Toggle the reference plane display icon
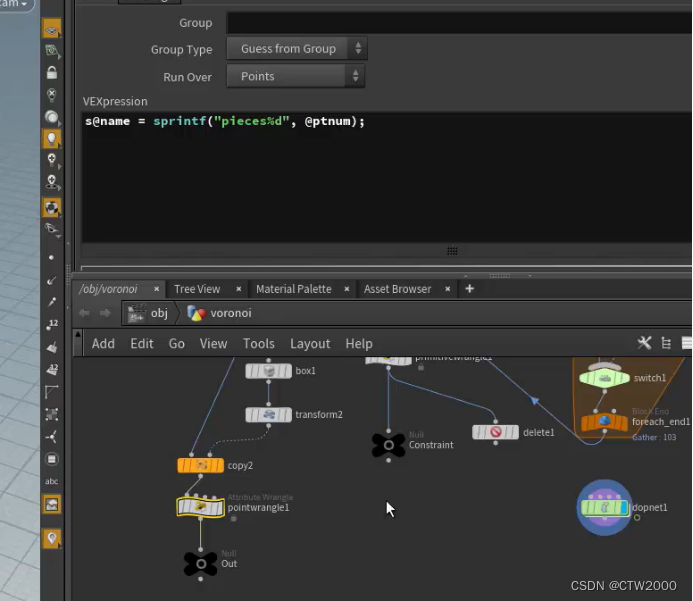The image size is (693, 601). tap(51, 29)
